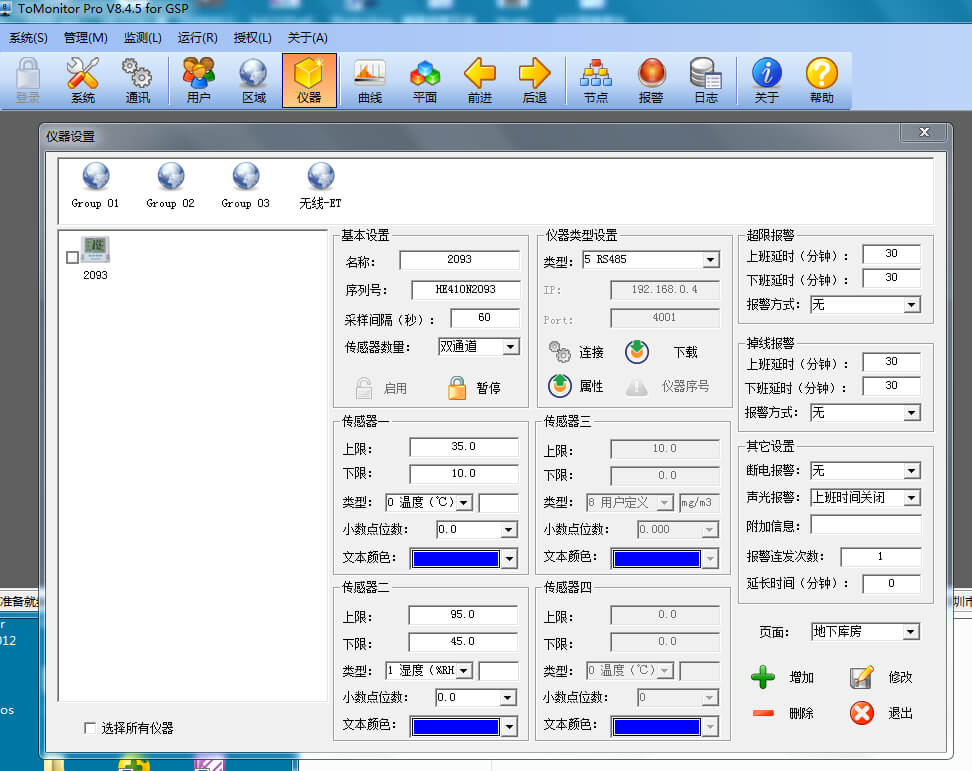Open the 监测(L) menu

tap(142, 38)
